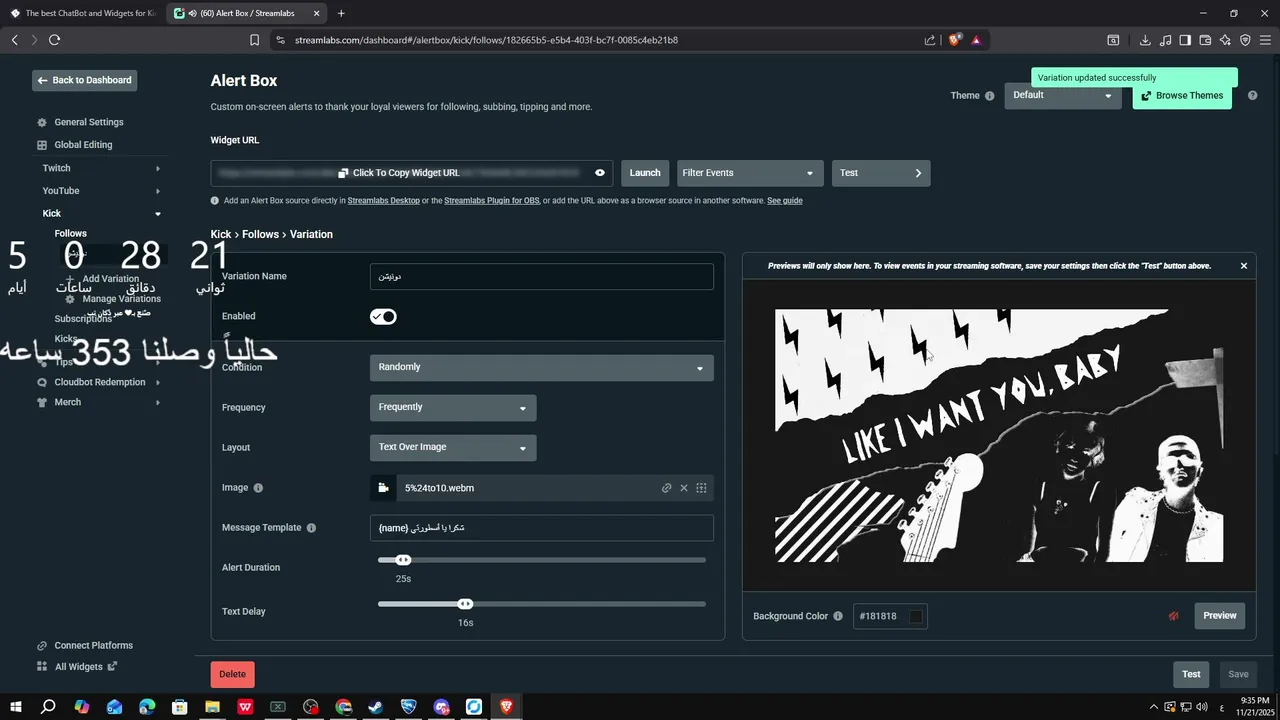This screenshot has height=720, width=1280.
Task: Open Brave Rewards triangle icon
Action: (x=976, y=40)
